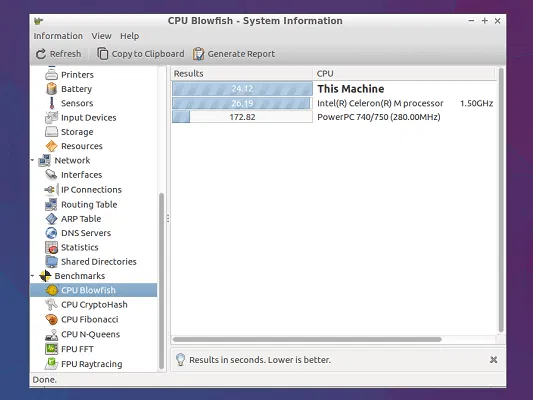Click the application icon in title bar
The height and width of the screenshot is (400, 533).
coord(38,21)
